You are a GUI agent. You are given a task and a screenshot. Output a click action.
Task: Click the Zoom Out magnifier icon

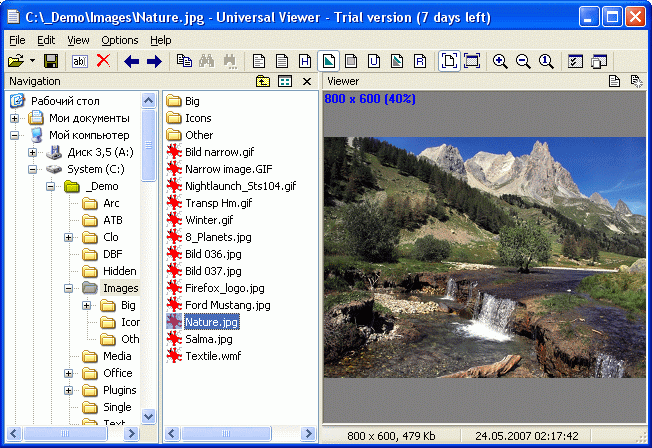[x=523, y=61]
